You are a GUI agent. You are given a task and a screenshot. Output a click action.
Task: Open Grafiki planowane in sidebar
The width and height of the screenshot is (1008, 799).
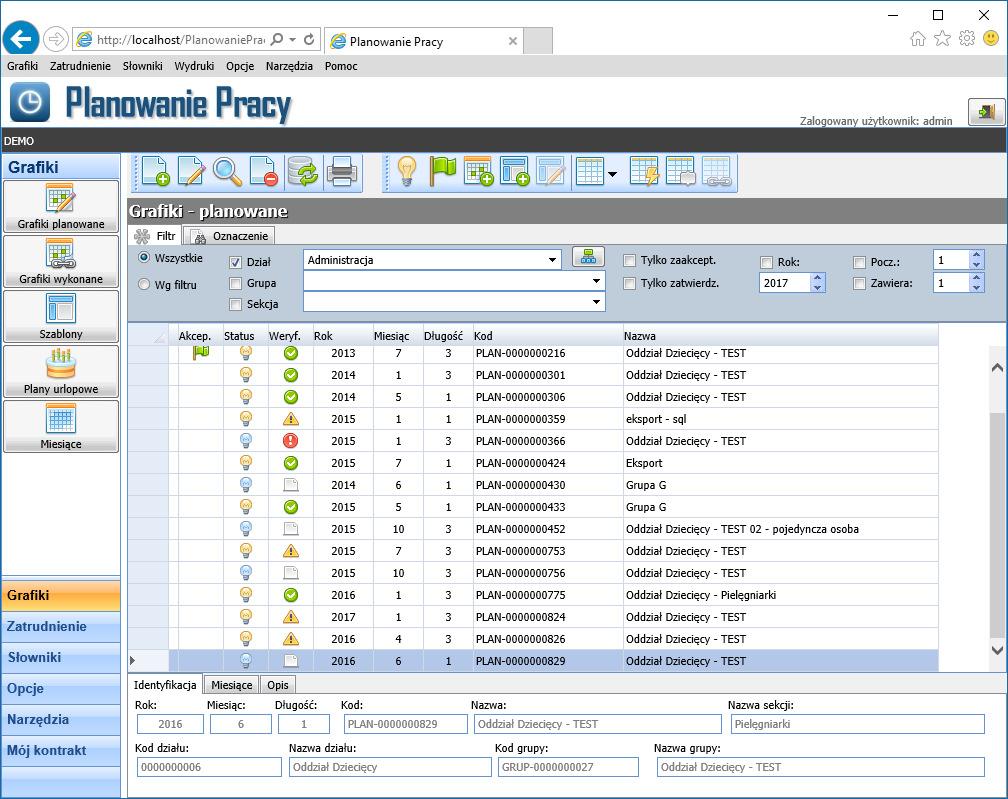tap(61, 206)
